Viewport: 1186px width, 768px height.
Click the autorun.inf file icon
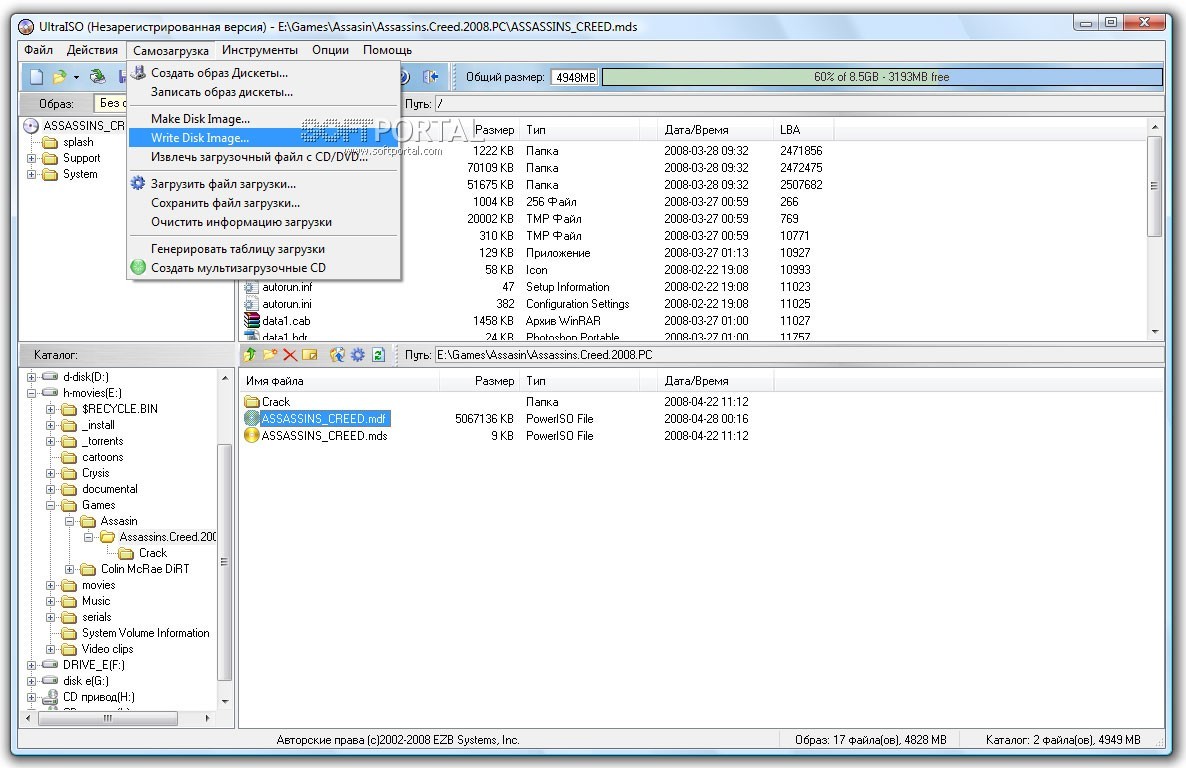(x=252, y=287)
